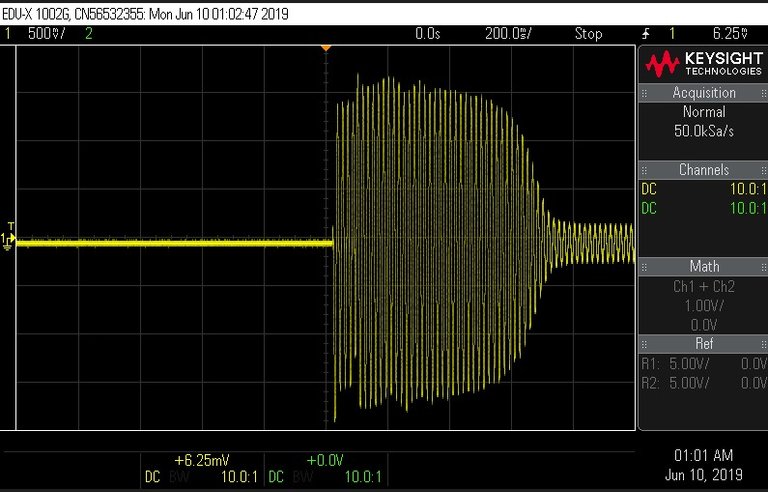The width and height of the screenshot is (768, 492).
Task: Click the 0.0s time delay value
Action: point(428,34)
